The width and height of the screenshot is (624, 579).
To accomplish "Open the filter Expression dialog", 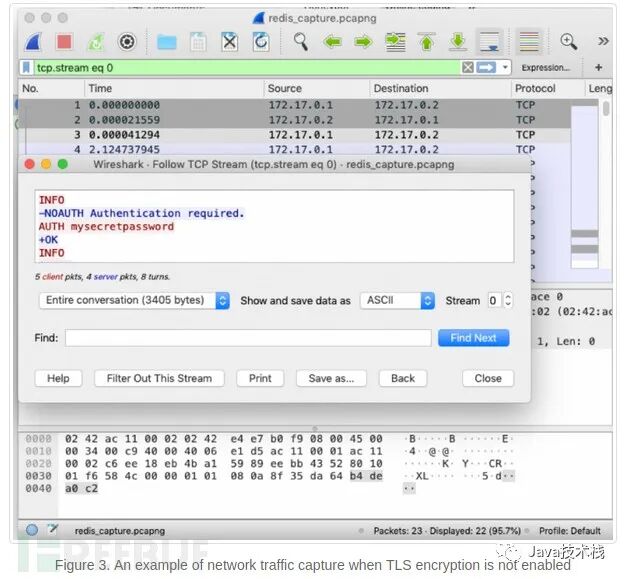I will [546, 68].
